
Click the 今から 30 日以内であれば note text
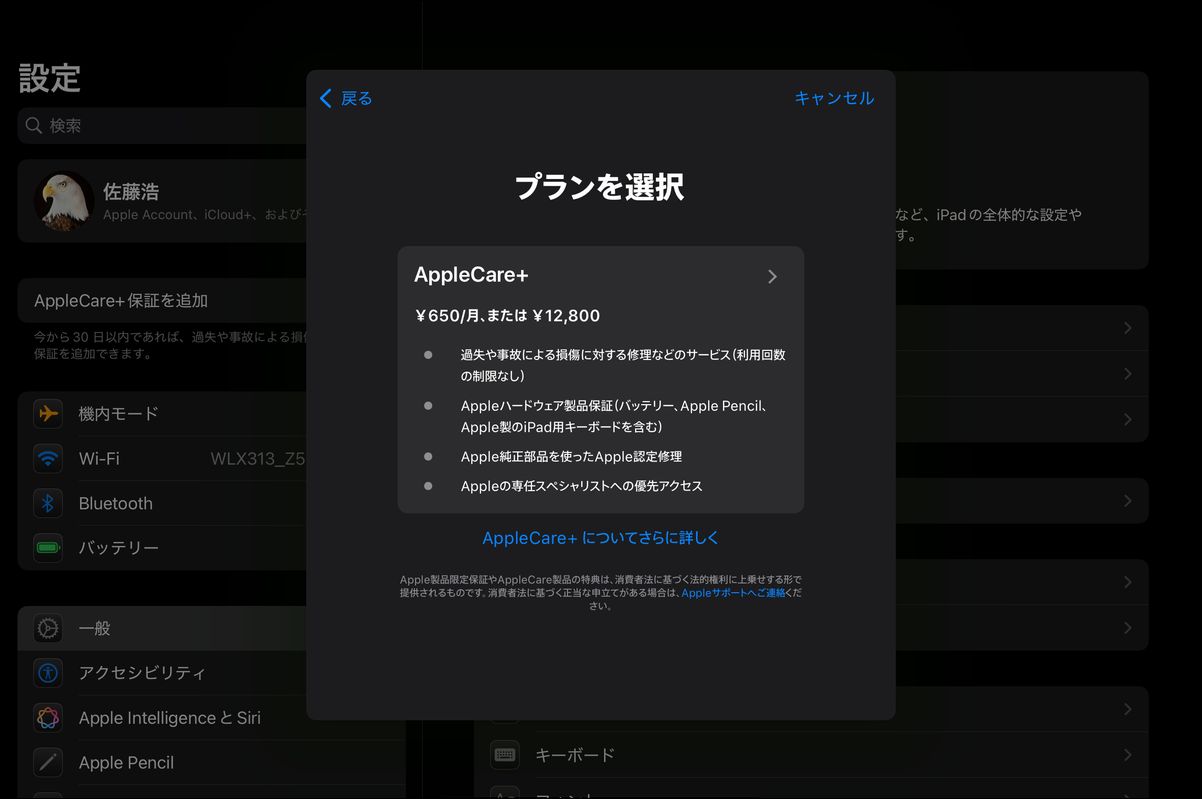point(170,345)
